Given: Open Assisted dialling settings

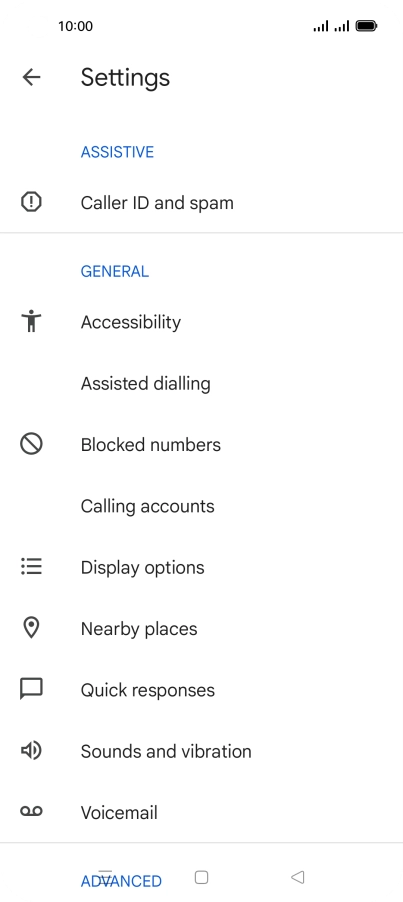Looking at the screenshot, I should pyautogui.click(x=201, y=383).
